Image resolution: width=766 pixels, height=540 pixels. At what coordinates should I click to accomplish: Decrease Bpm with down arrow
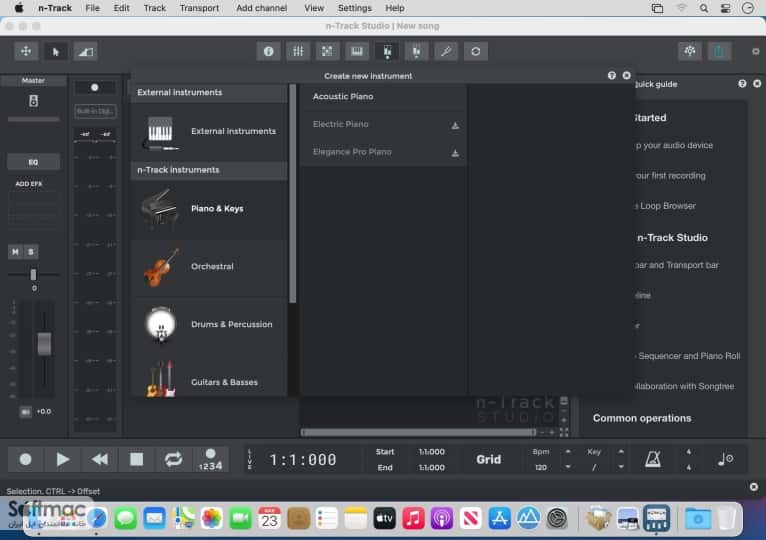point(568,467)
